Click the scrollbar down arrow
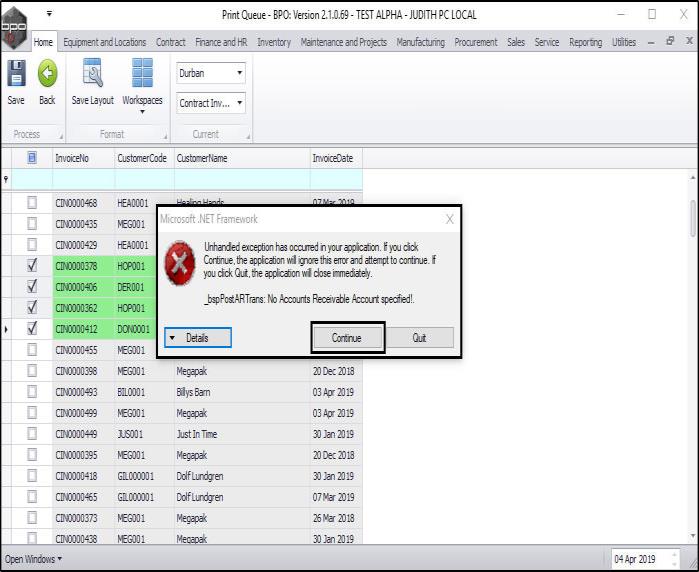 [693, 536]
